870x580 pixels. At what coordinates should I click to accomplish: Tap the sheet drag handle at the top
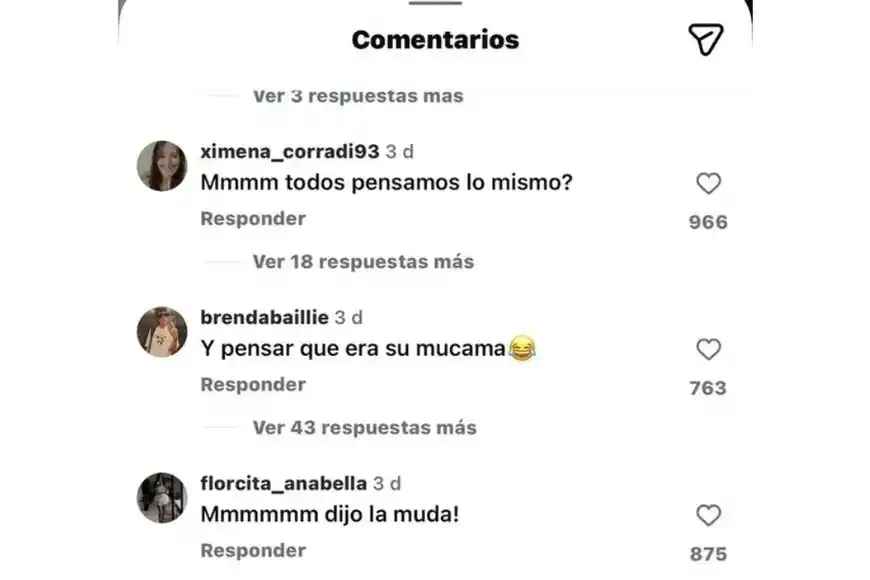pyautogui.click(x=434, y=4)
